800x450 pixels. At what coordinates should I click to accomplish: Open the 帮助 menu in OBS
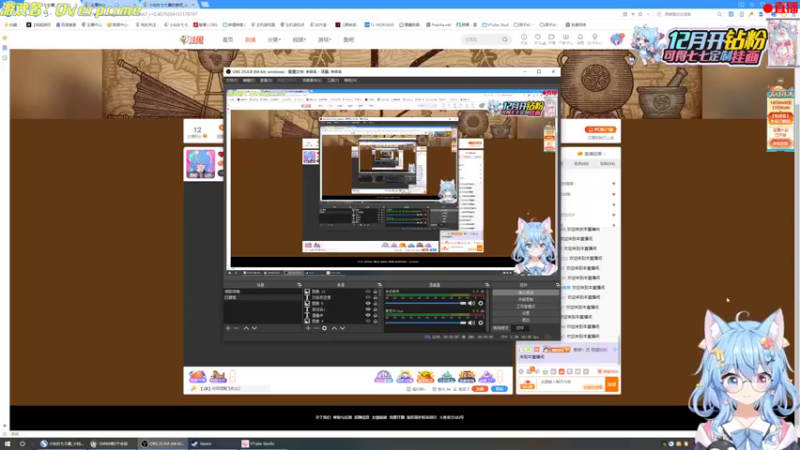350,81
